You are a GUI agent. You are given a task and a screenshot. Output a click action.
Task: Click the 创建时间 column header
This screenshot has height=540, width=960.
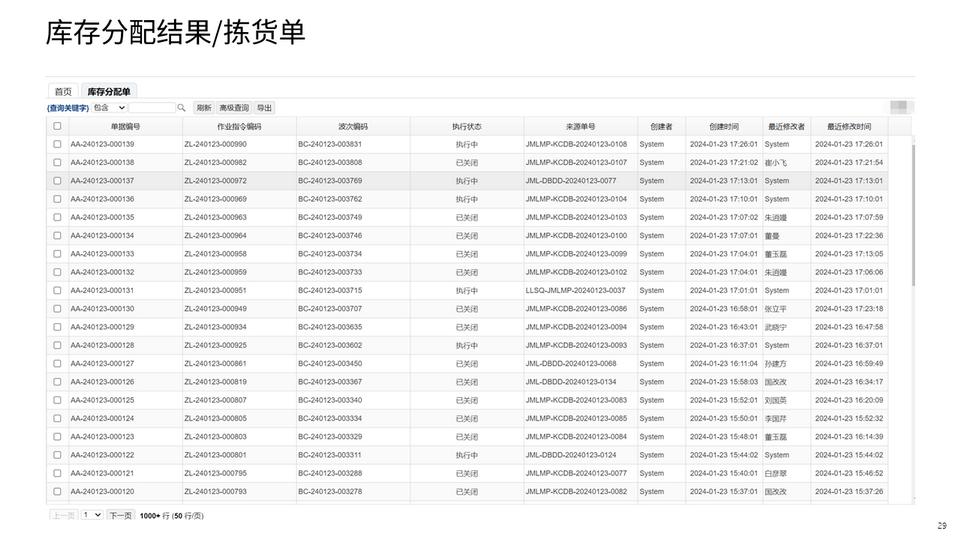(724, 127)
